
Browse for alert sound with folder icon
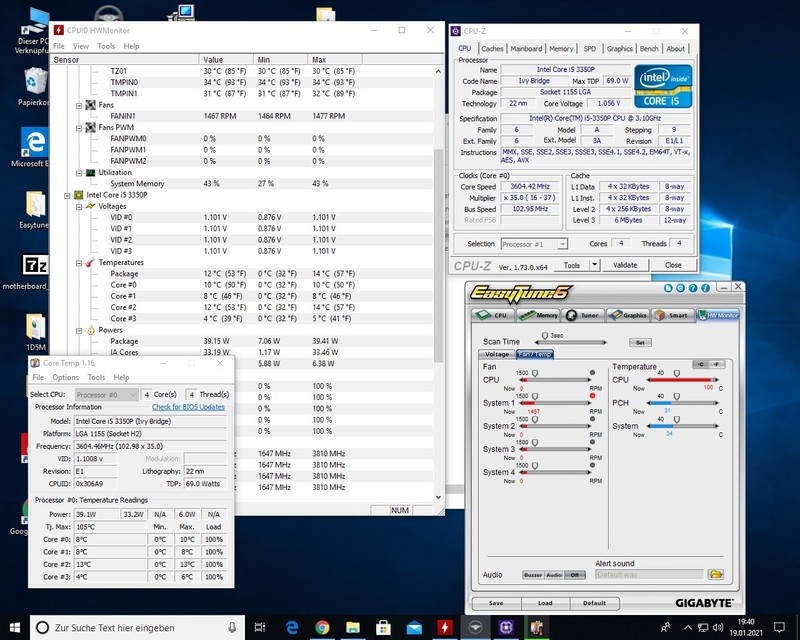point(716,574)
